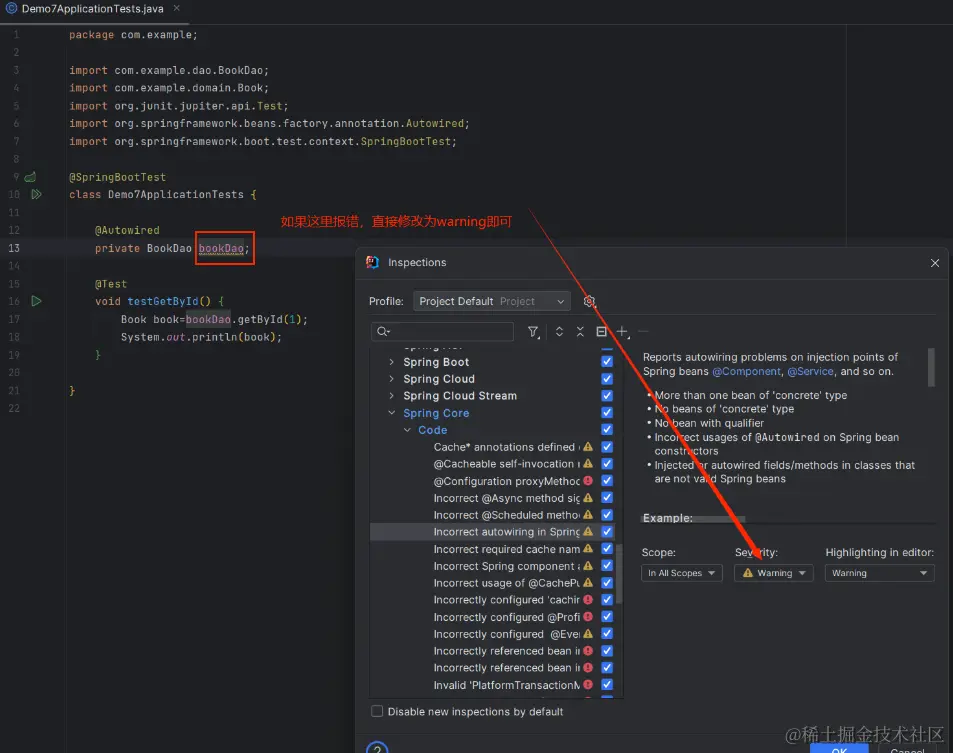Collapse the Code tree node
This screenshot has width=953, height=753.
[x=407, y=430]
